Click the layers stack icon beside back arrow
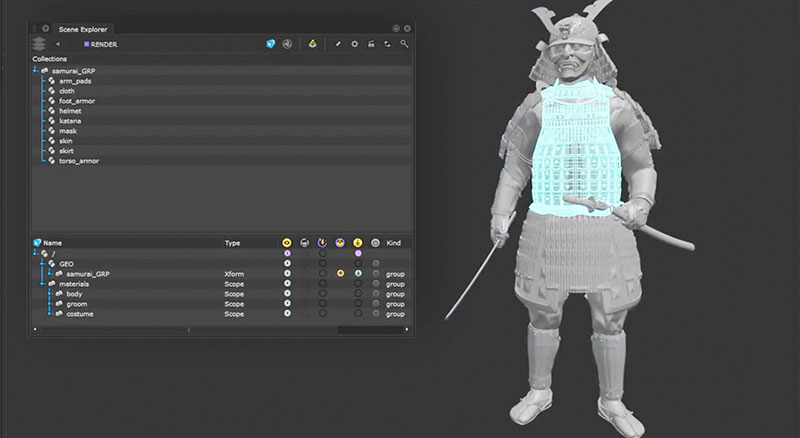Screen dimensions: 800x438 click(39, 44)
